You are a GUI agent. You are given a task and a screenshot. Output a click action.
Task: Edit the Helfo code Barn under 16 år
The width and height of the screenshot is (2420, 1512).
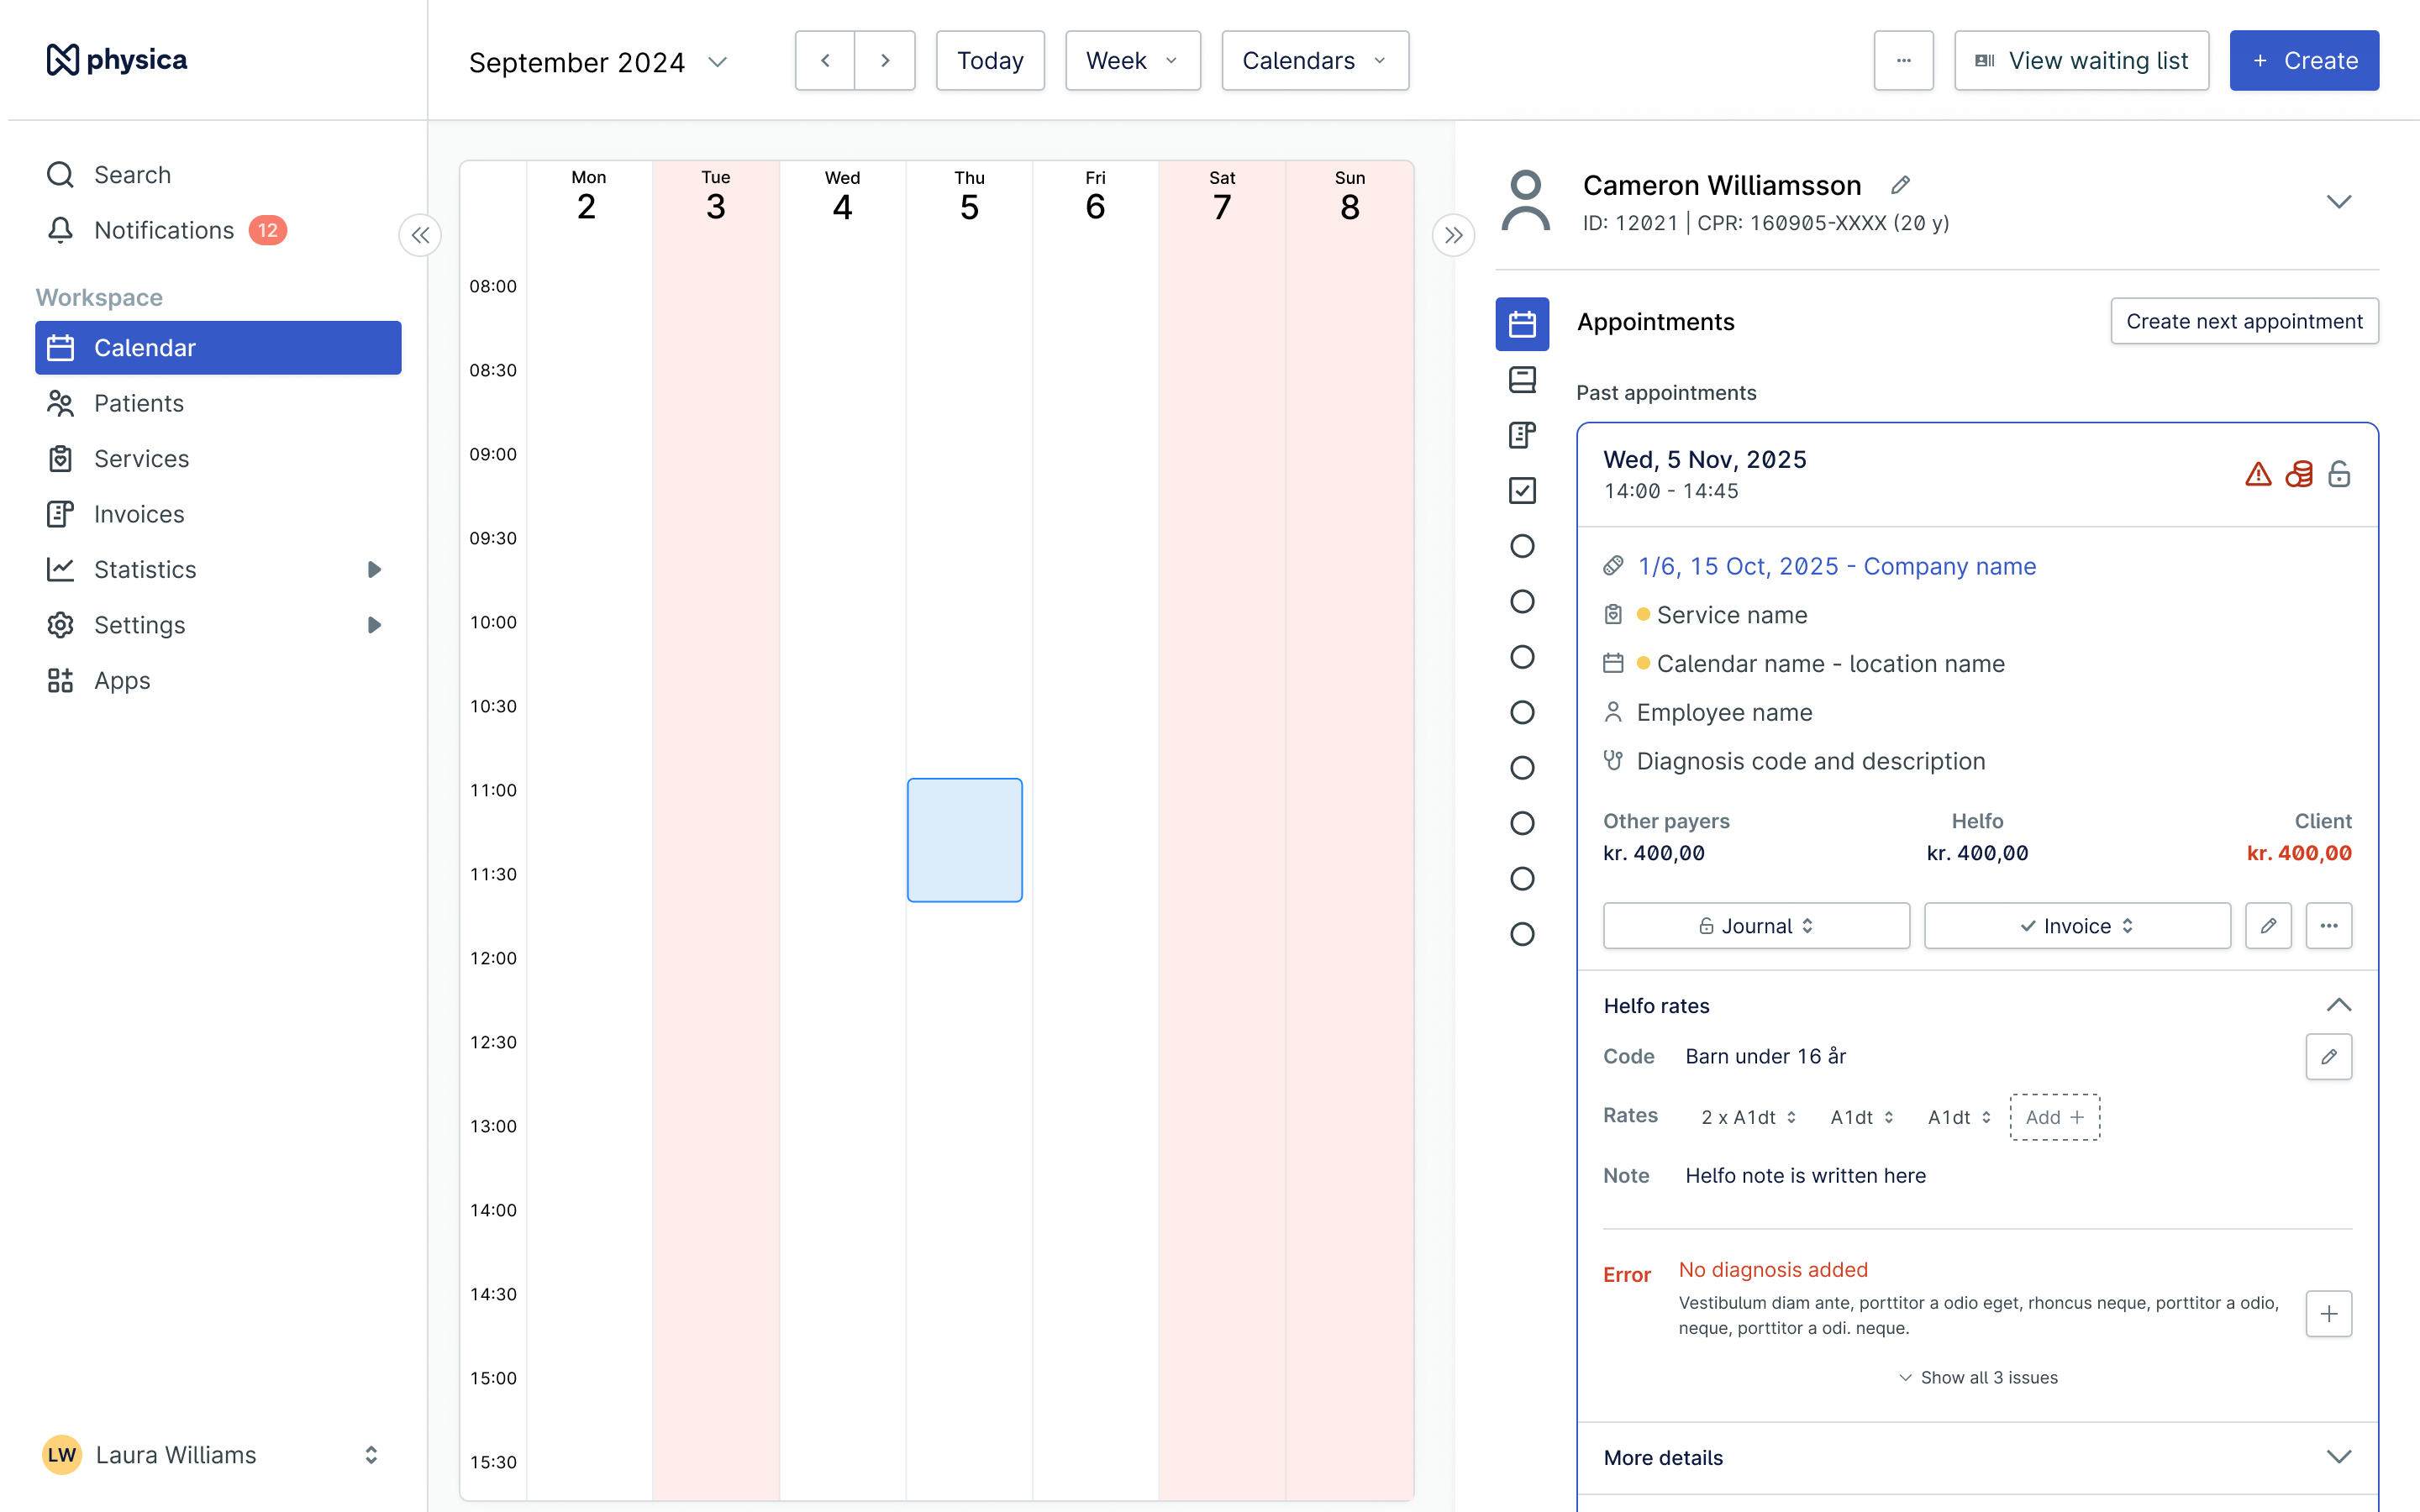[2329, 1057]
